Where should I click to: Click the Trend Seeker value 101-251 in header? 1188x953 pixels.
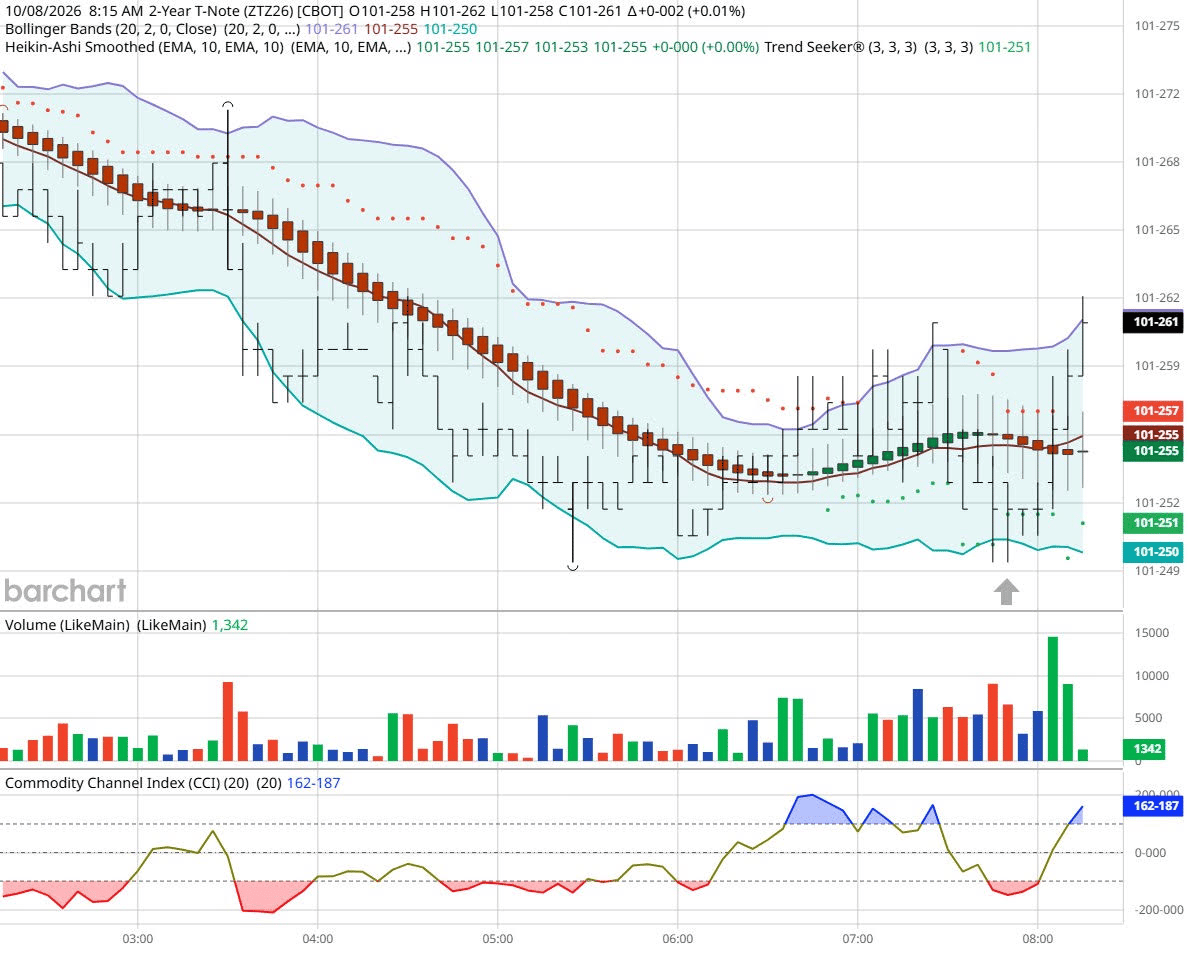tap(1004, 47)
